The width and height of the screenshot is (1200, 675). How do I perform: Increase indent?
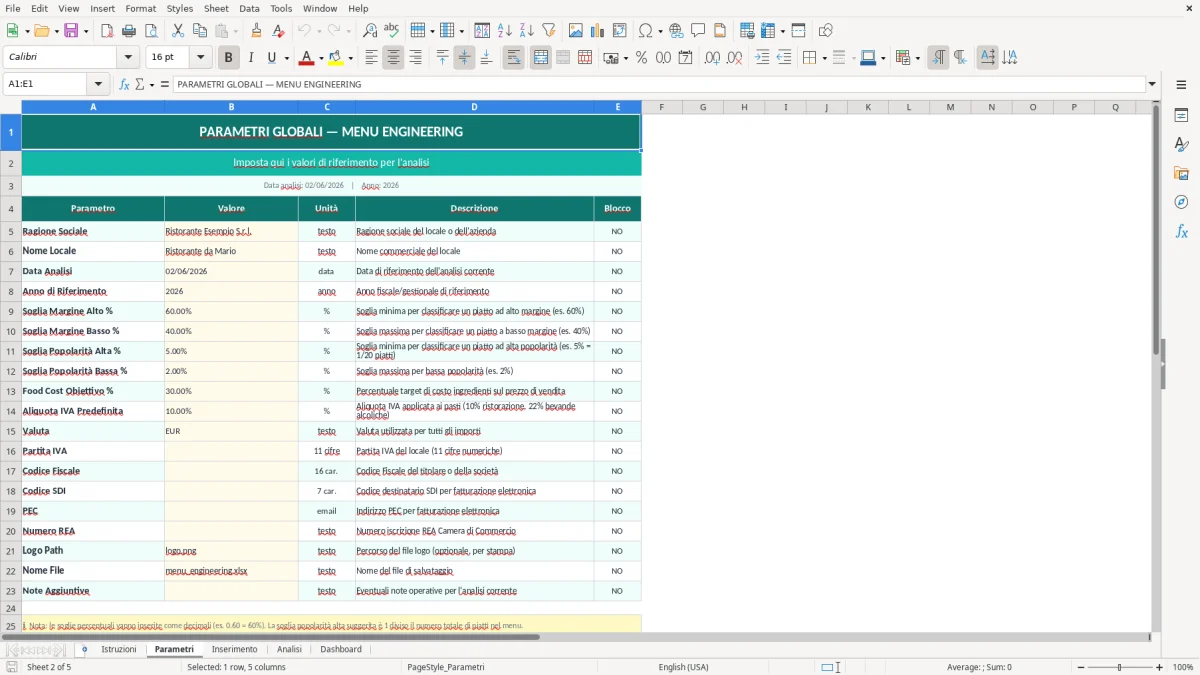coord(762,58)
